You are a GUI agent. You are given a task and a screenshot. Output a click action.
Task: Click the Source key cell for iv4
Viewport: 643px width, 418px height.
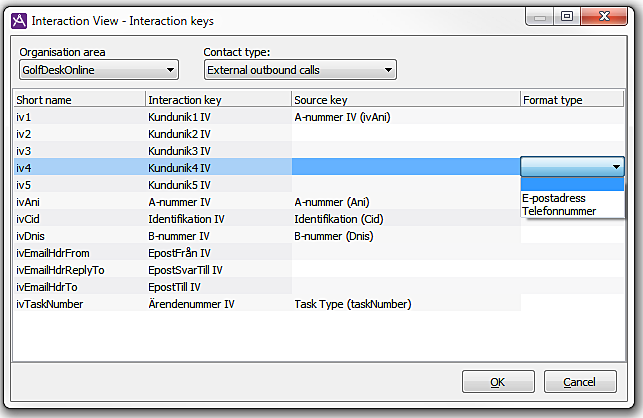(x=405, y=168)
